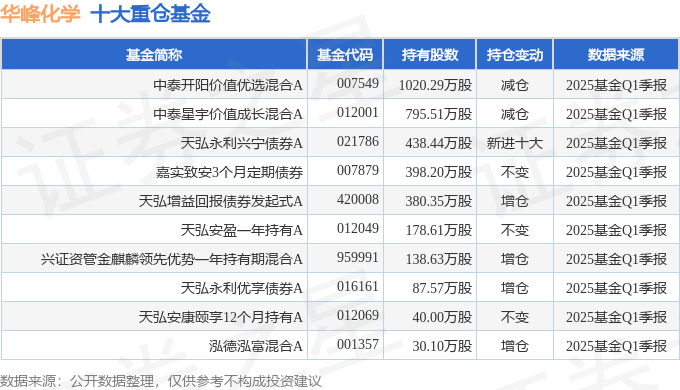Select 天弘增益回报债券发起式A fund name
This screenshot has width=680, height=390.
point(221,201)
